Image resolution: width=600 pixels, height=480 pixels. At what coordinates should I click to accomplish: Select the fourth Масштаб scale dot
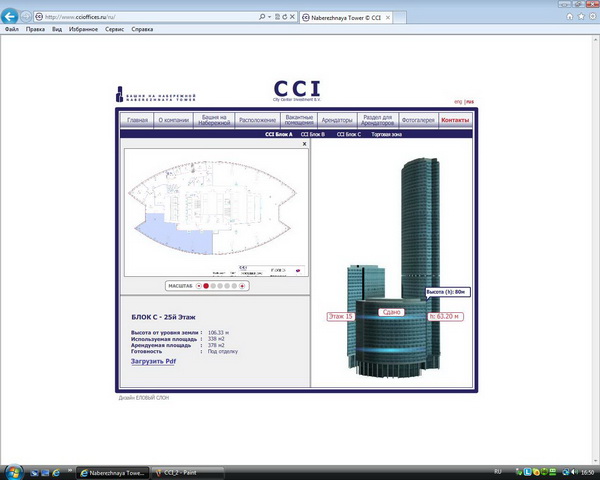220,286
